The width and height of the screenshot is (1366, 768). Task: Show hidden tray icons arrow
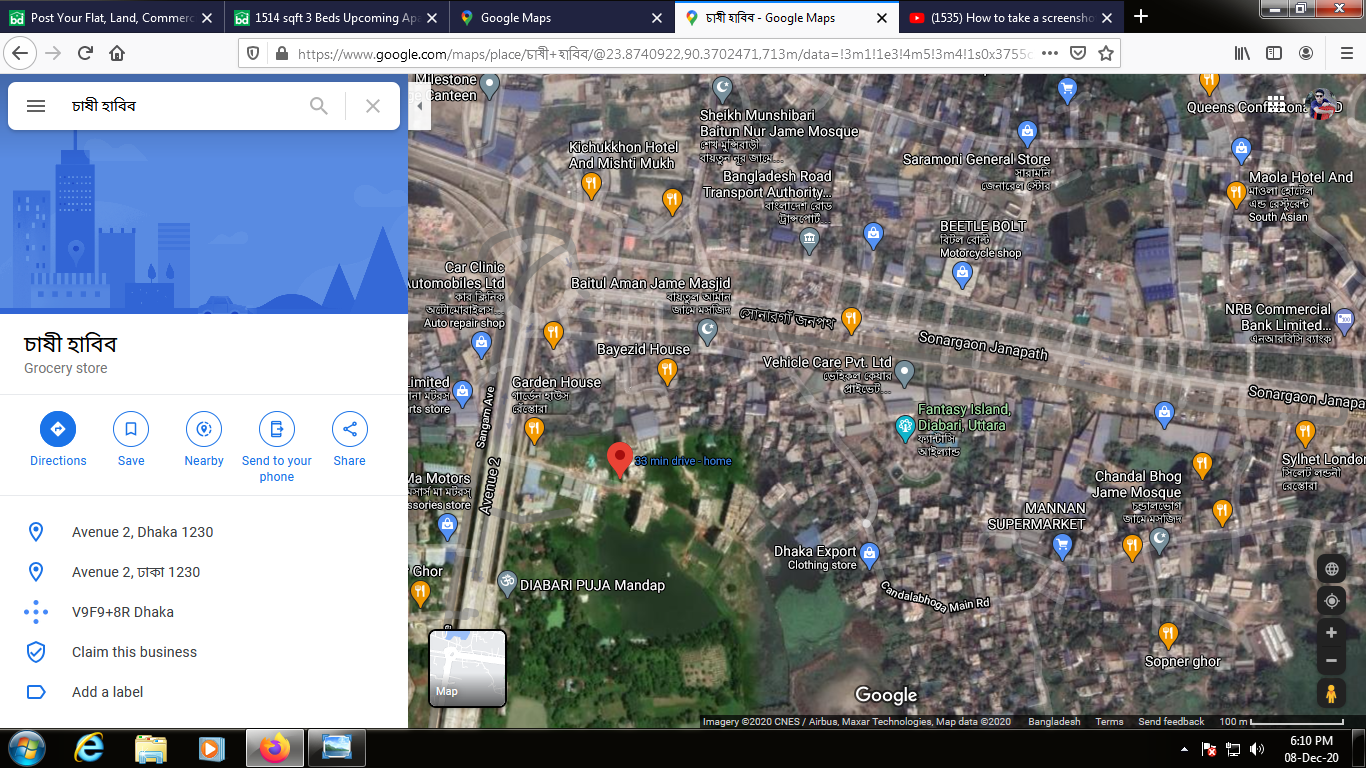[1185, 749]
